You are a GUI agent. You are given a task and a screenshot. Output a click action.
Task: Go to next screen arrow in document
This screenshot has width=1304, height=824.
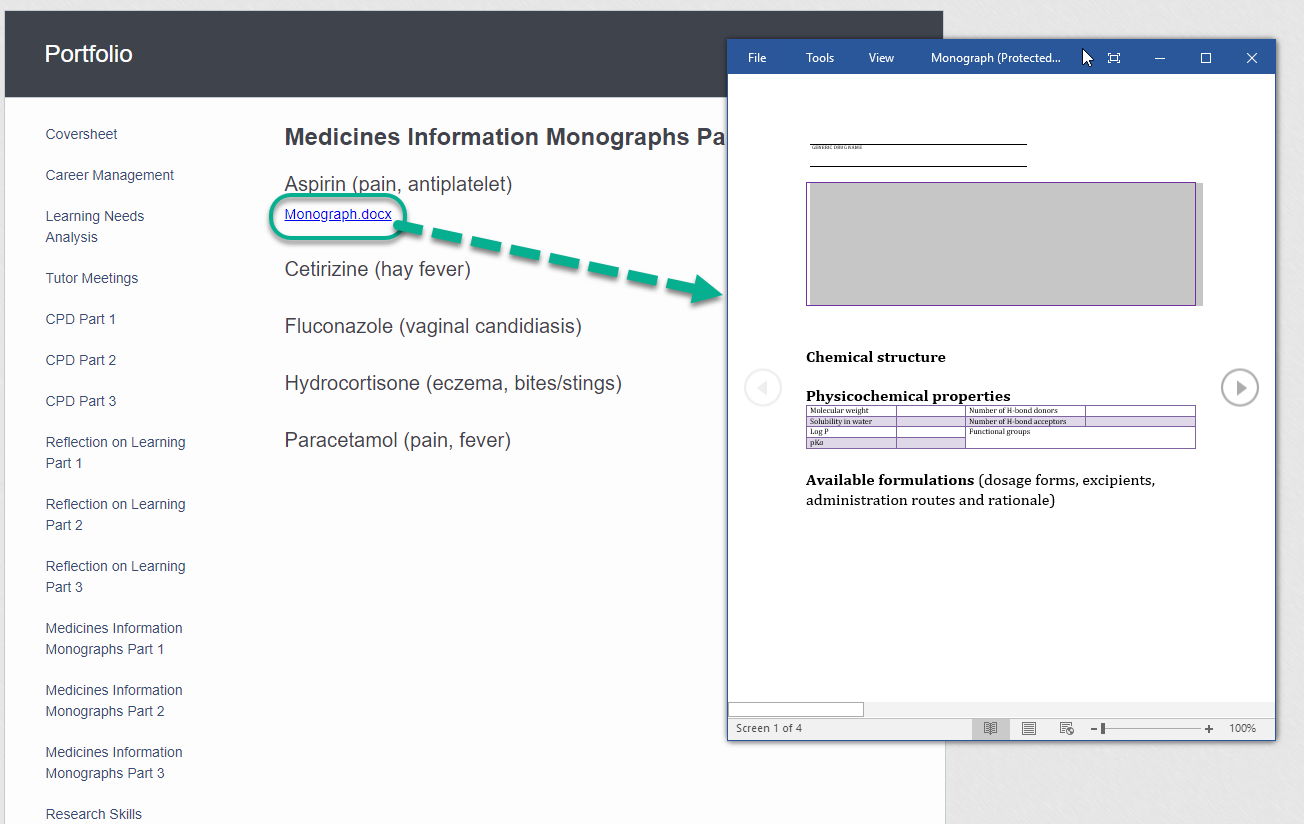click(1240, 387)
